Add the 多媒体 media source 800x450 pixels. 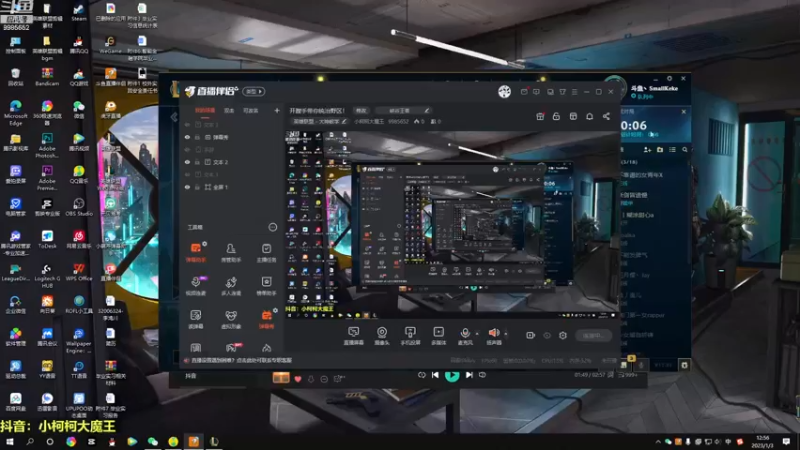coord(438,336)
